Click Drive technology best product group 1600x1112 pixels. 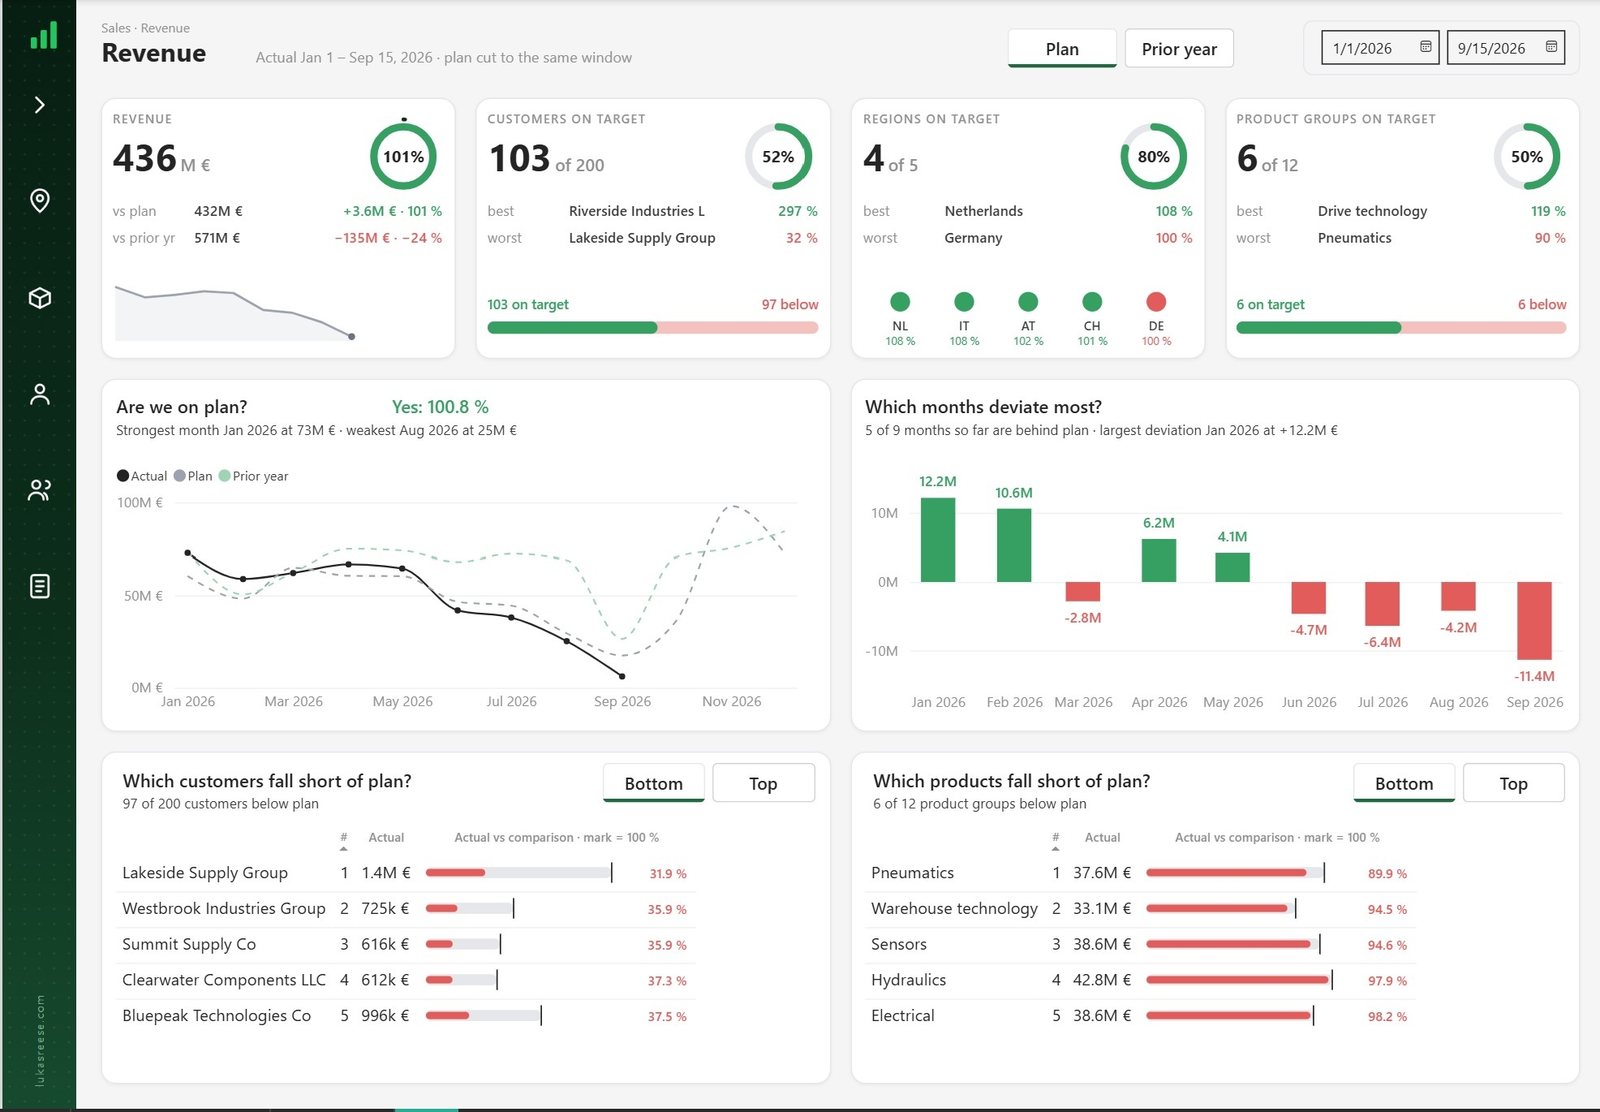[1372, 211]
